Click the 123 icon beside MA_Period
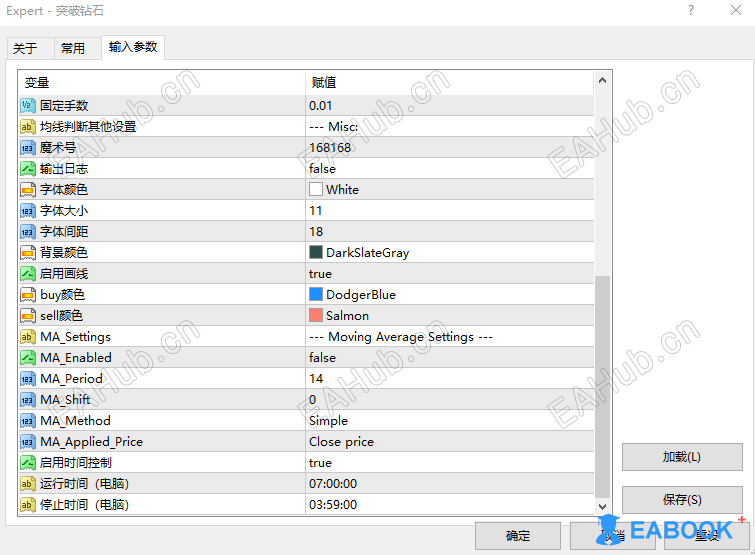 pyautogui.click(x=28, y=379)
